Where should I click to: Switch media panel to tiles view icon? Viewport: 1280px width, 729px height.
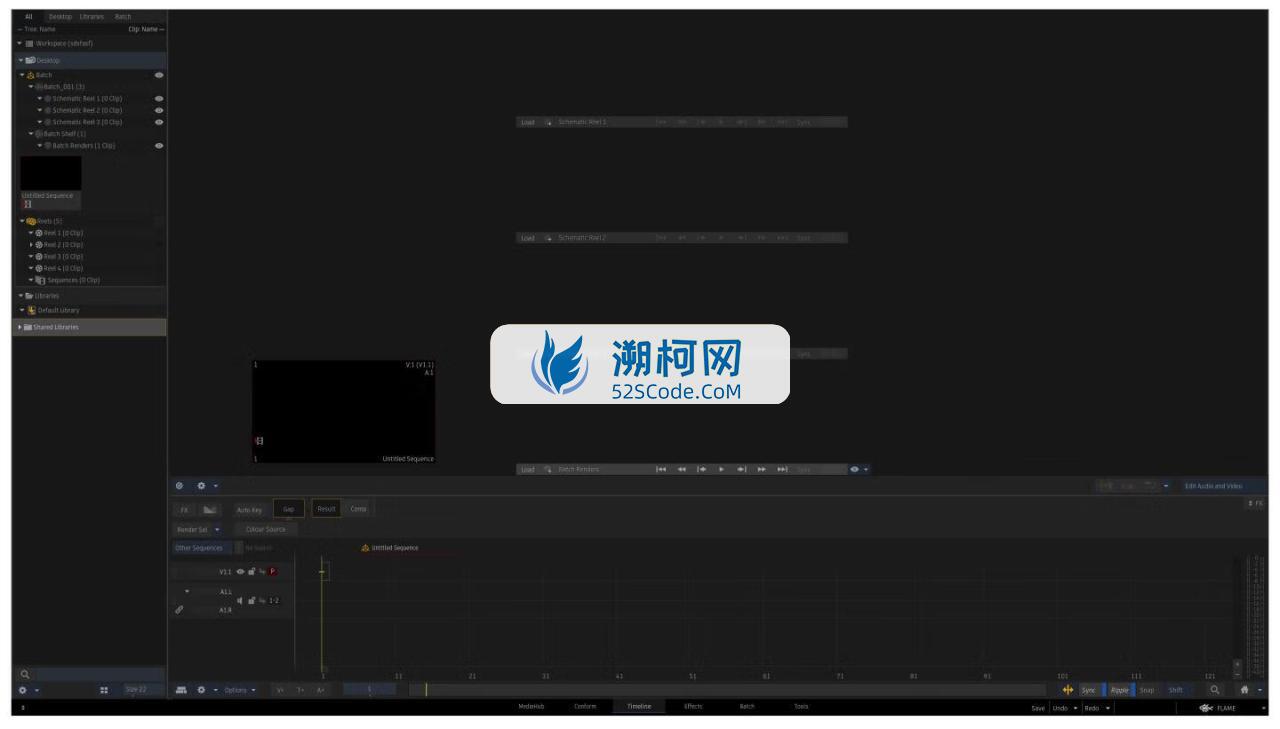coord(104,689)
